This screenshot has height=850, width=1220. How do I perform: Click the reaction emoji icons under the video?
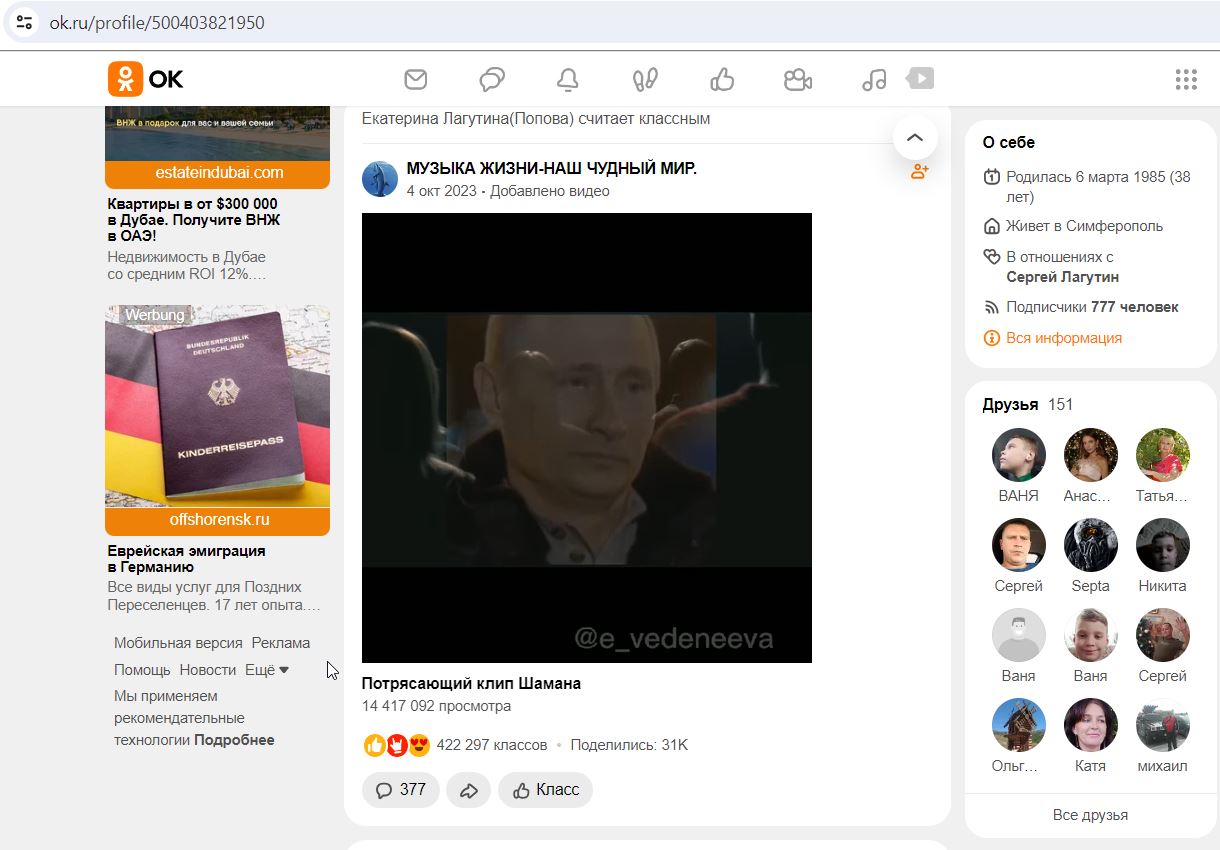pyautogui.click(x=397, y=745)
